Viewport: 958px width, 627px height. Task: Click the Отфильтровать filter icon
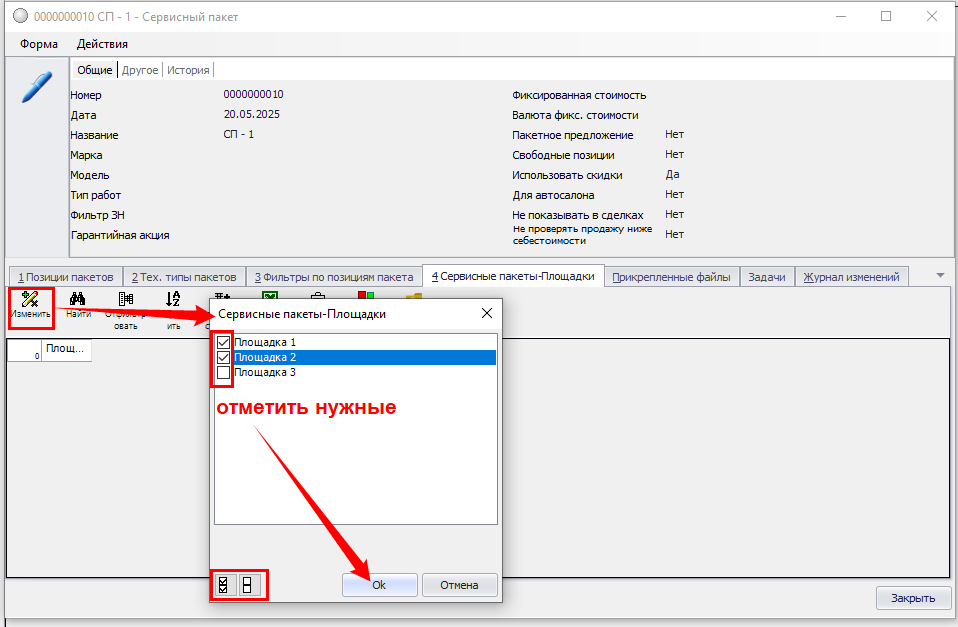point(126,298)
